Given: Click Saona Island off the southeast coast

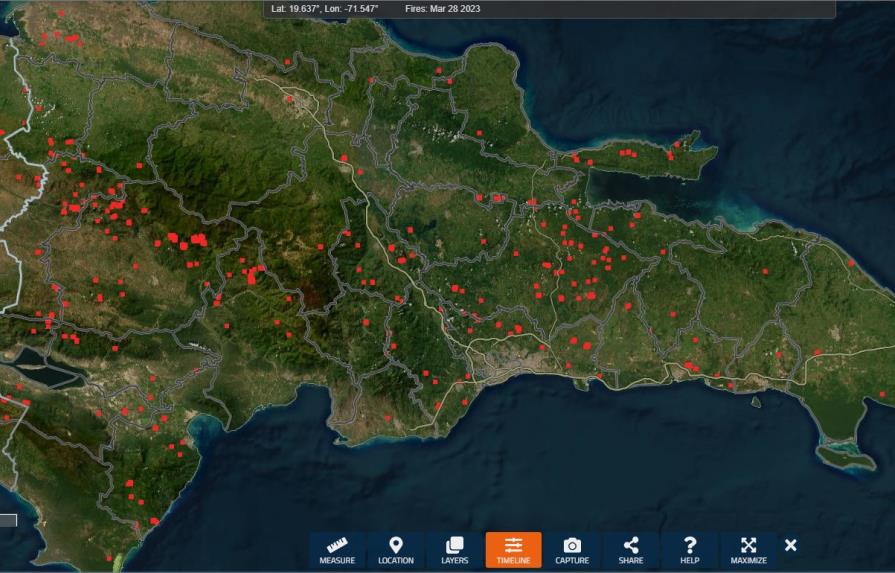Looking at the screenshot, I should pyautogui.click(x=845, y=457).
